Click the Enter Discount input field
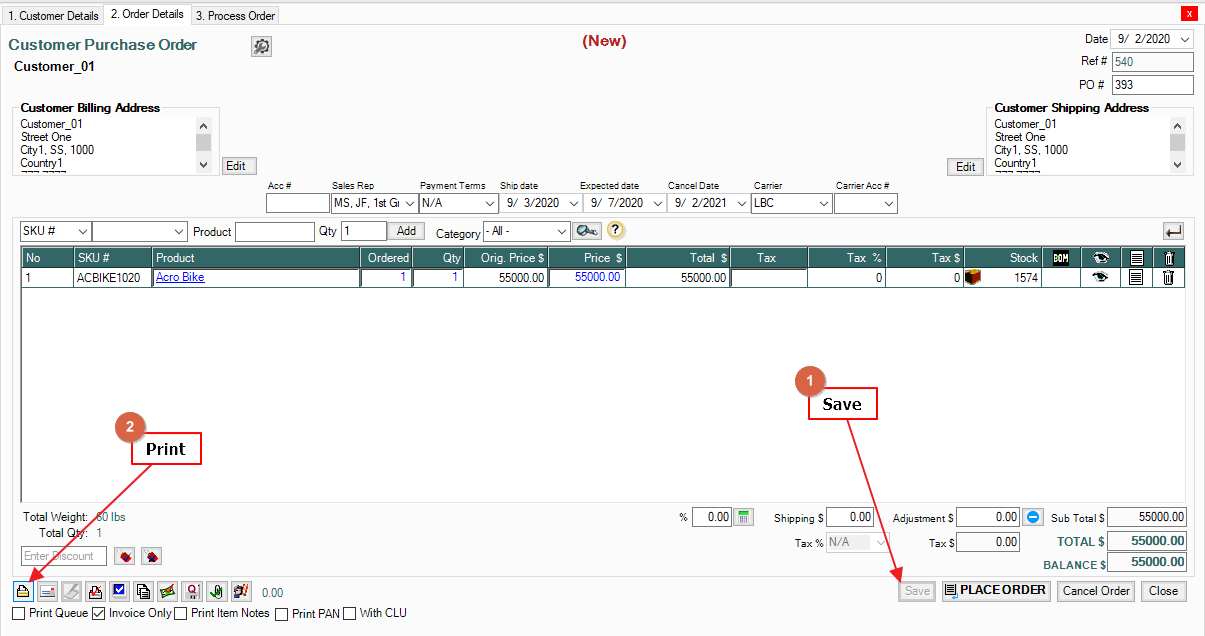This screenshot has height=636, width=1205. pos(64,556)
